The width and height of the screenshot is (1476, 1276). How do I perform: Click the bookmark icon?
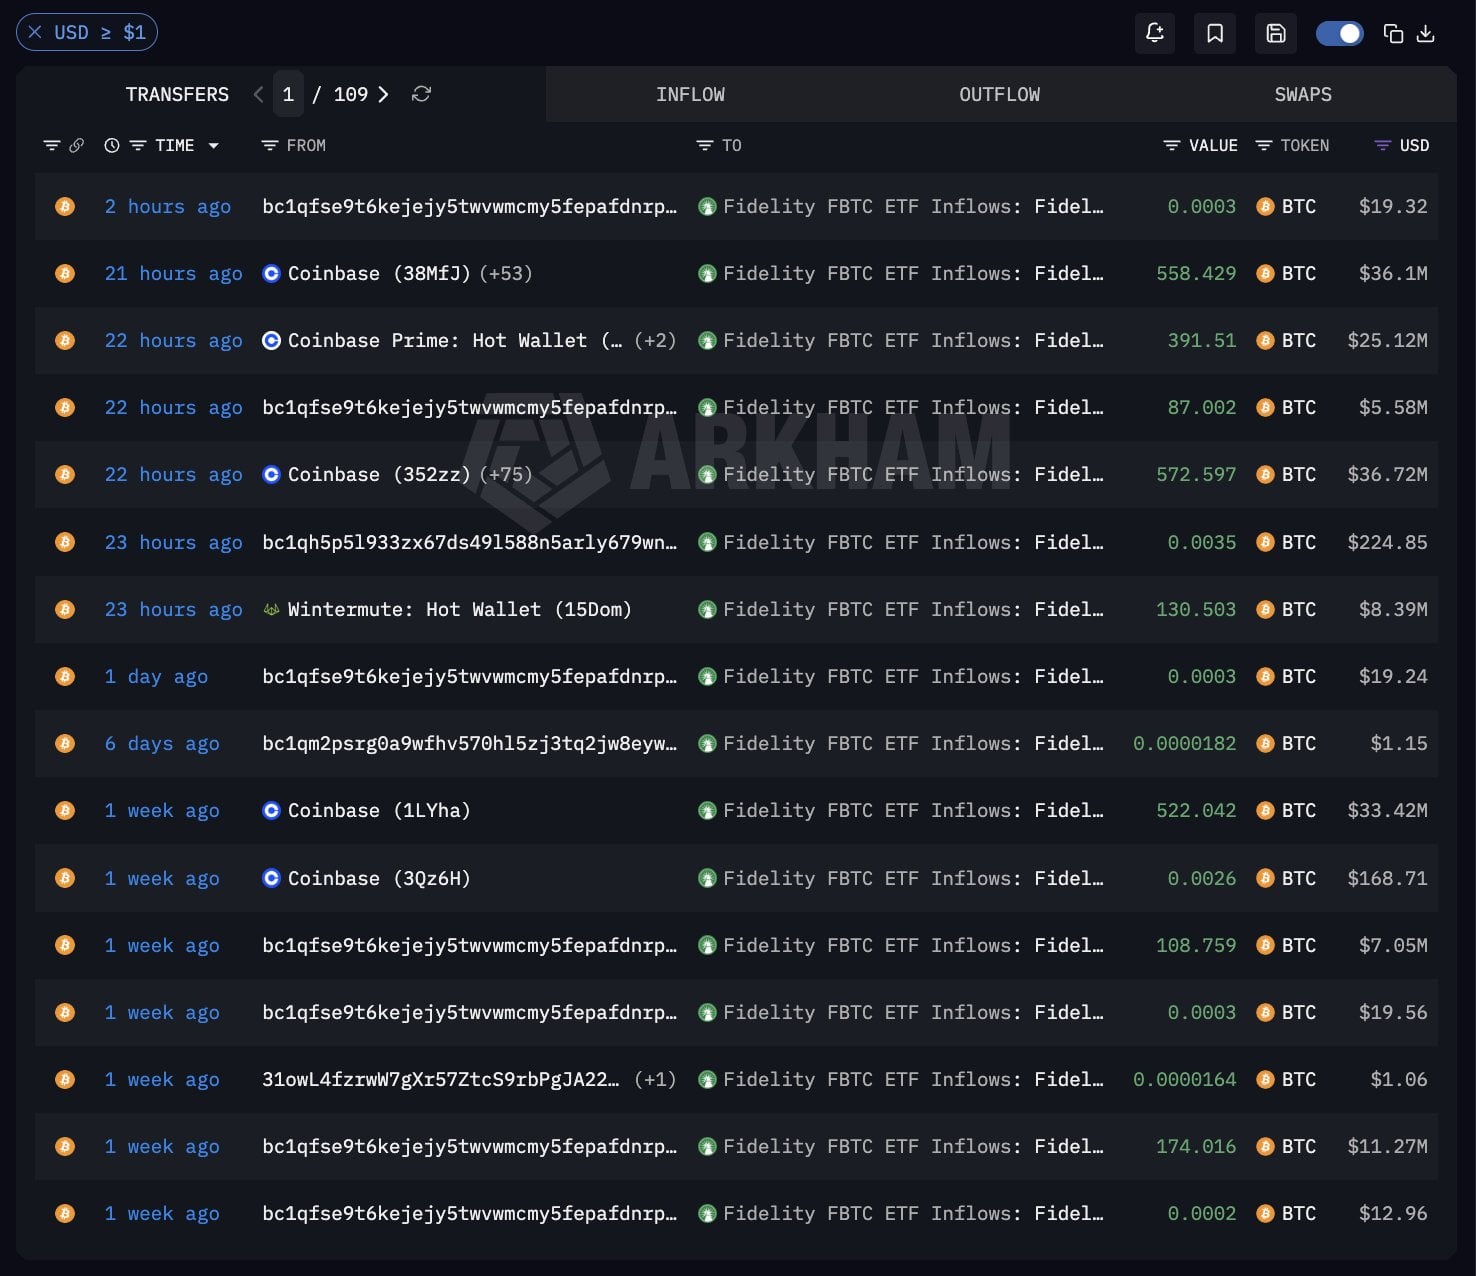tap(1215, 33)
